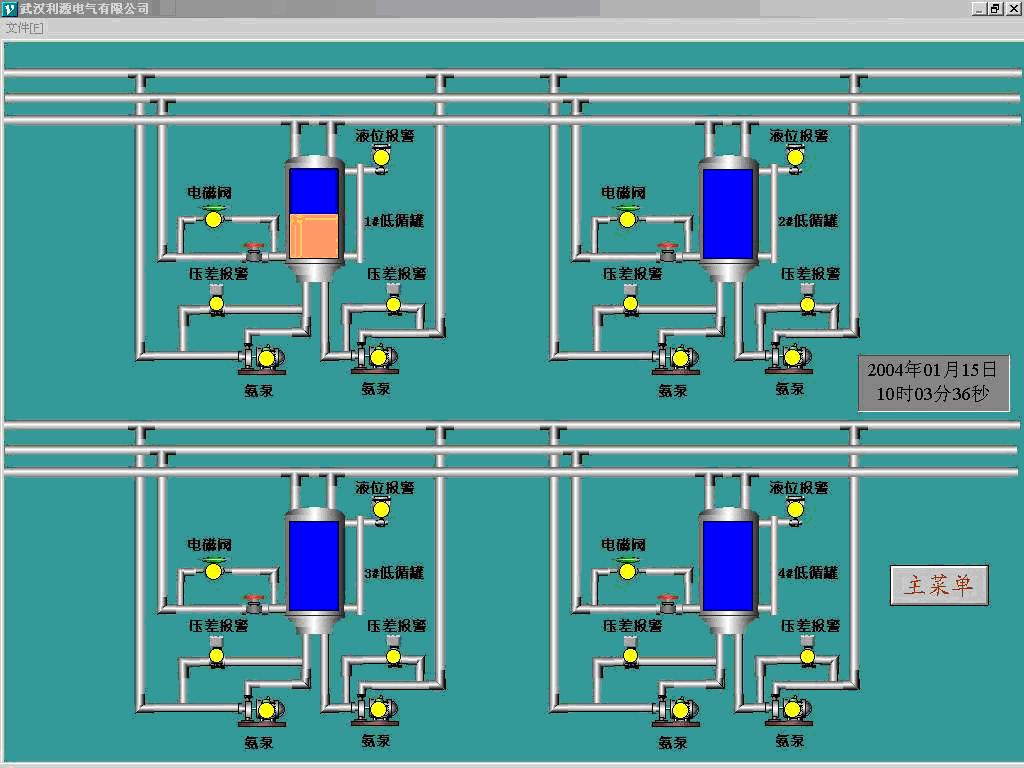Open the 文件[F] menu
The width and height of the screenshot is (1024, 768).
(24, 28)
